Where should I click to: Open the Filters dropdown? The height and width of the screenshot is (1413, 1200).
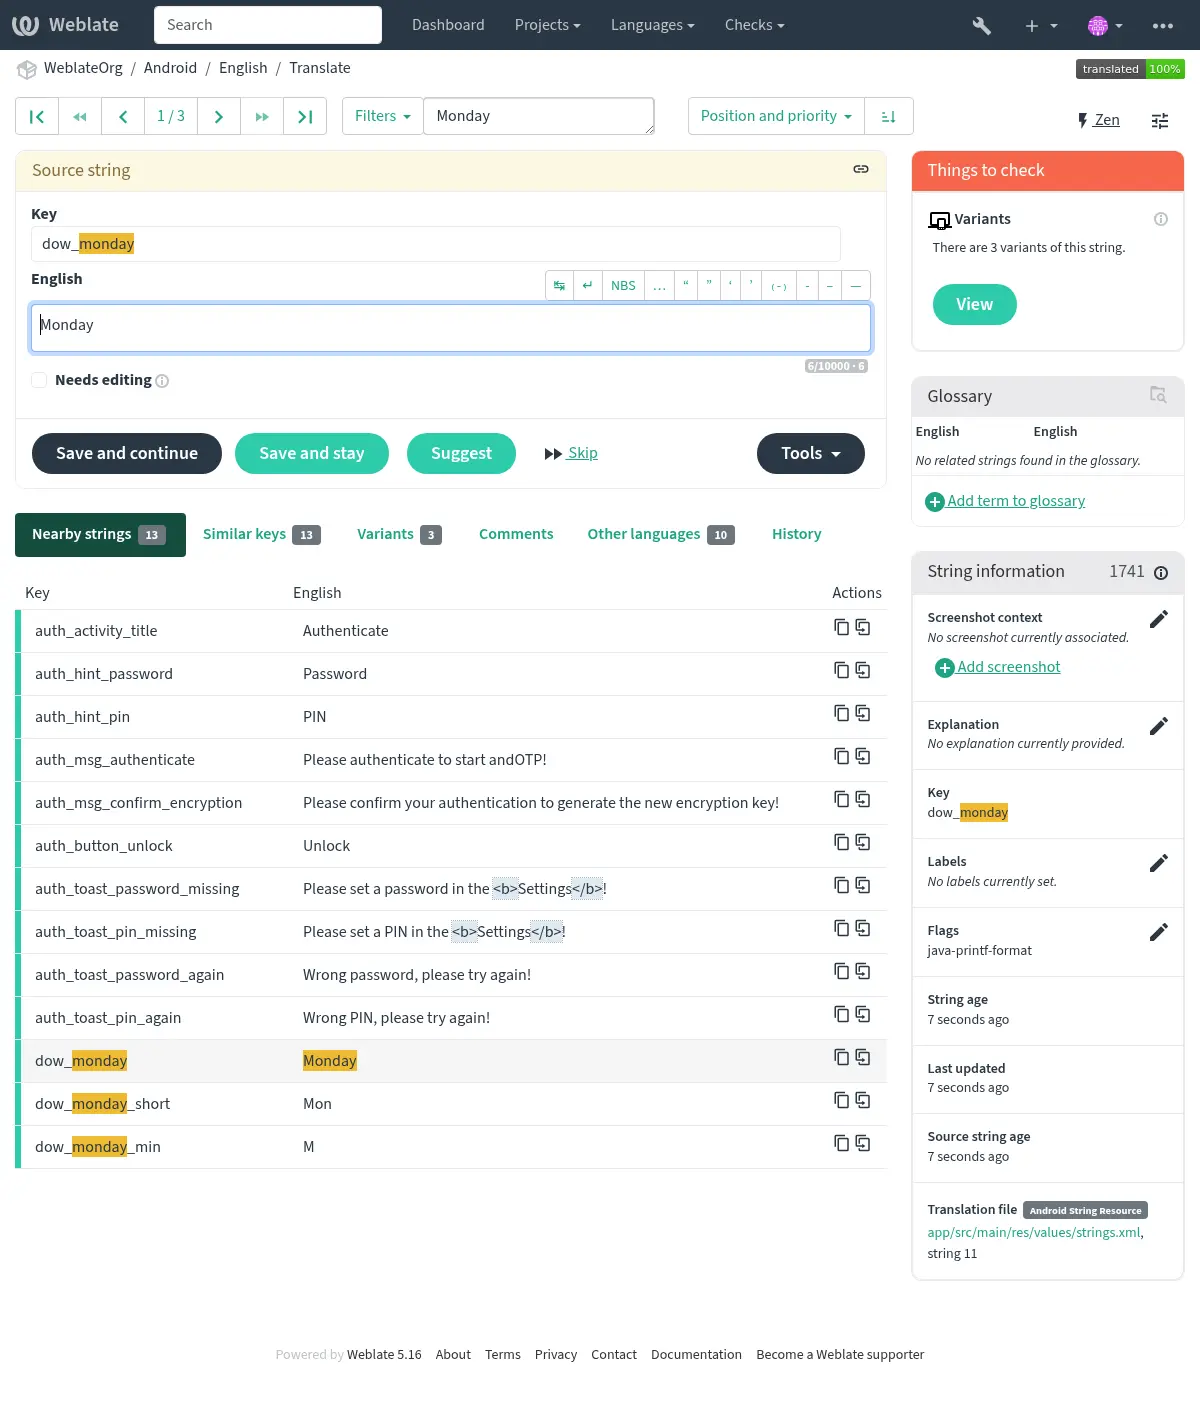(382, 116)
